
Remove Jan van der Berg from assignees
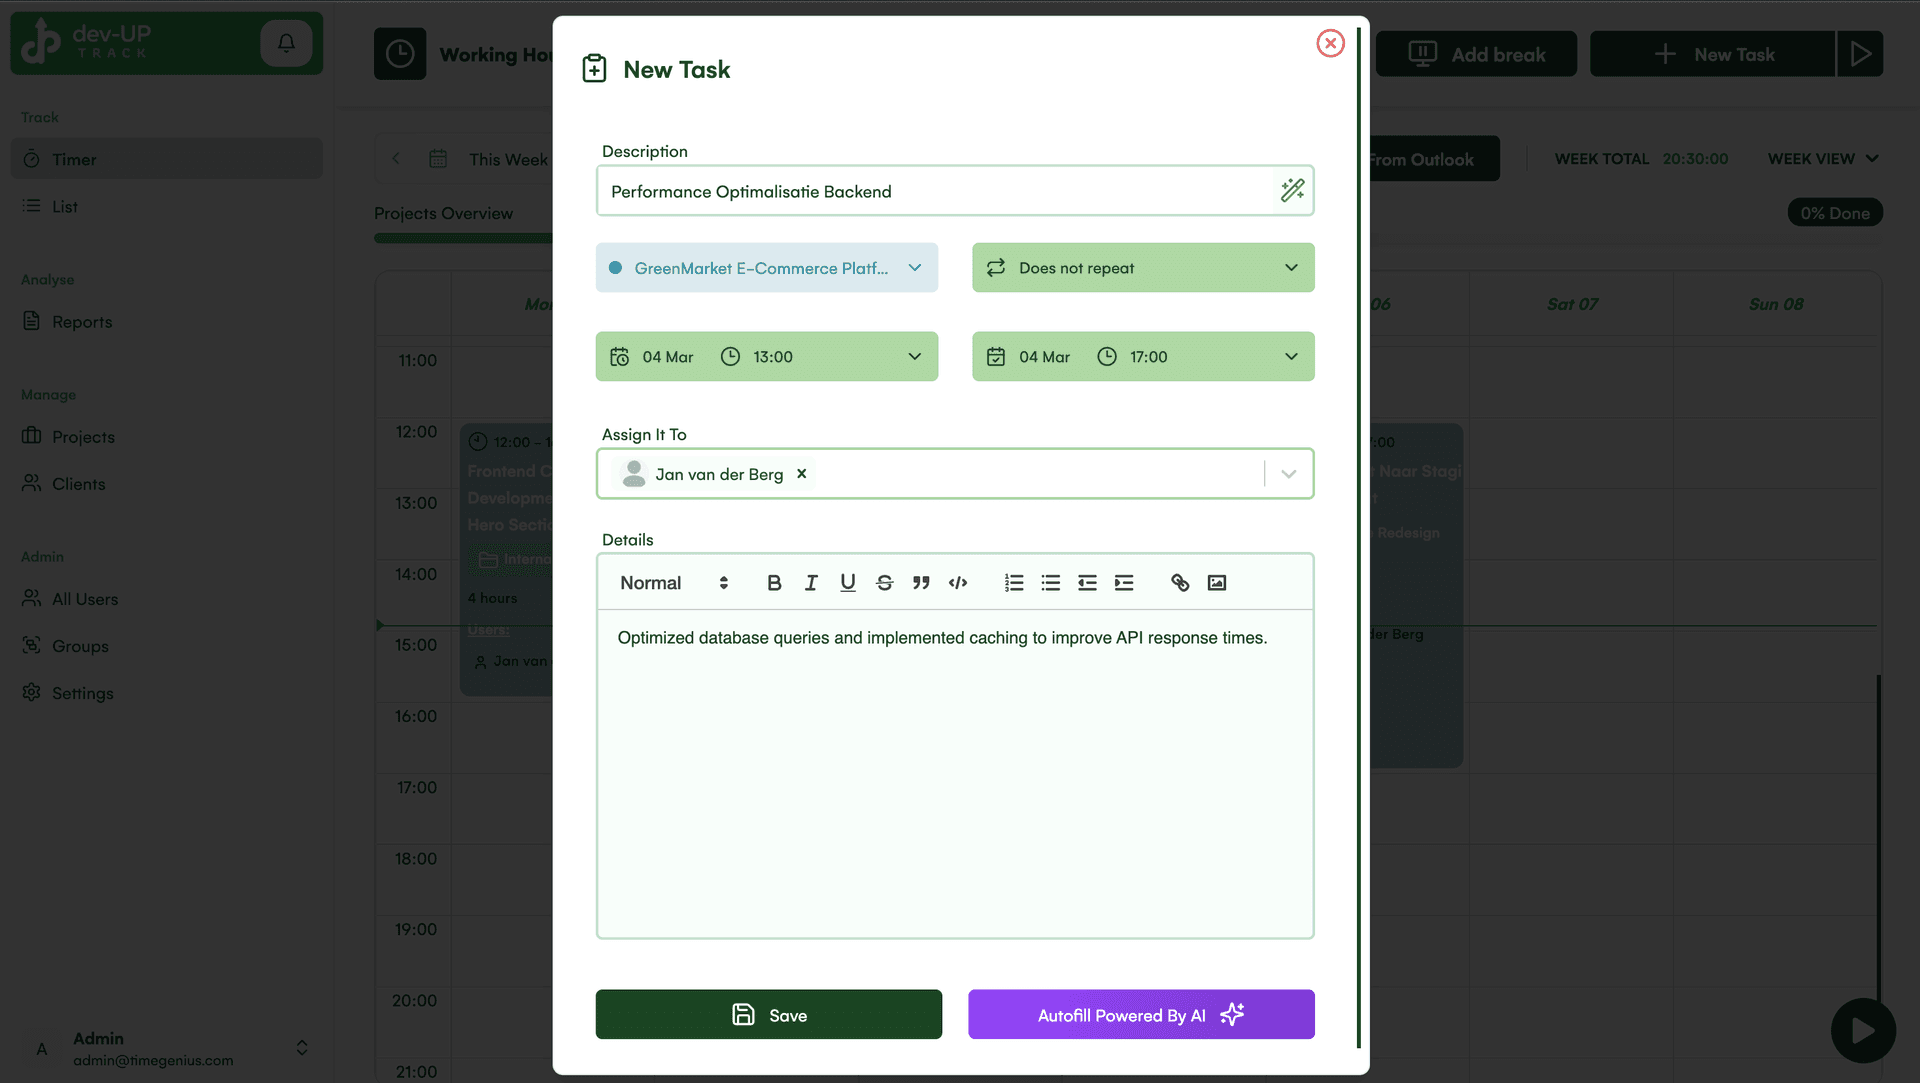(801, 474)
